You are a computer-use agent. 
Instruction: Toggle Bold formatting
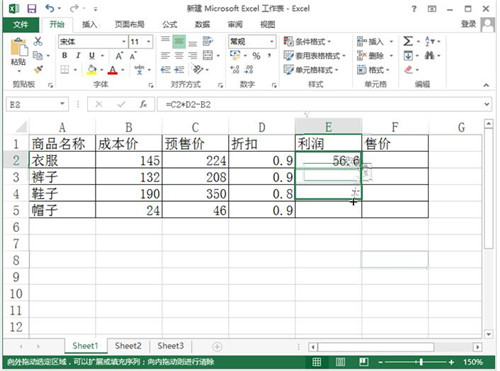tap(65, 56)
